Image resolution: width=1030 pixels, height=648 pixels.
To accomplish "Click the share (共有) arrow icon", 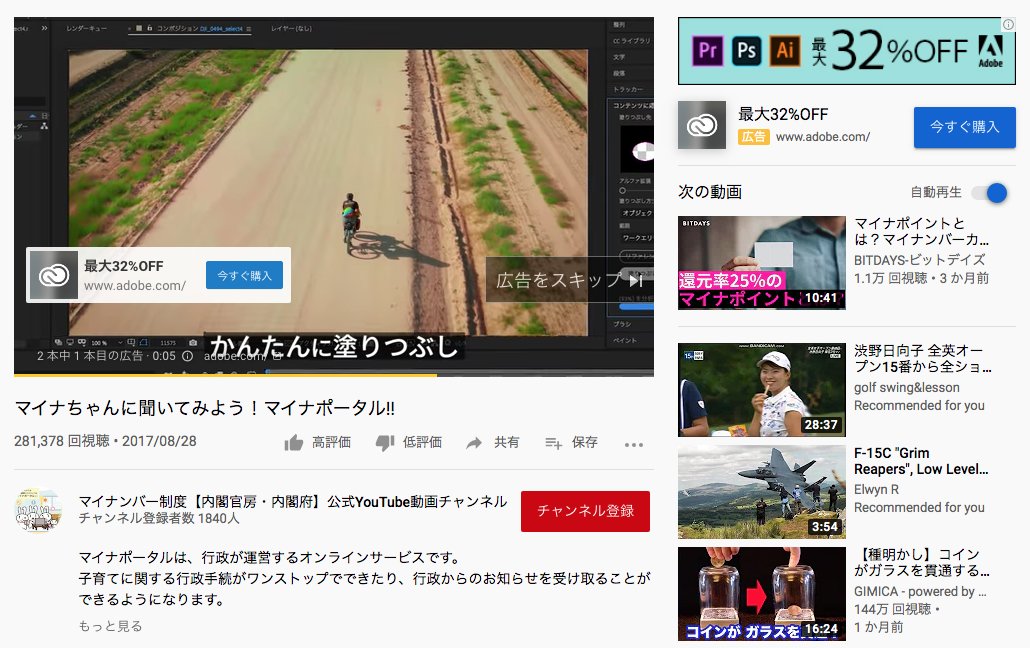I will 474,443.
